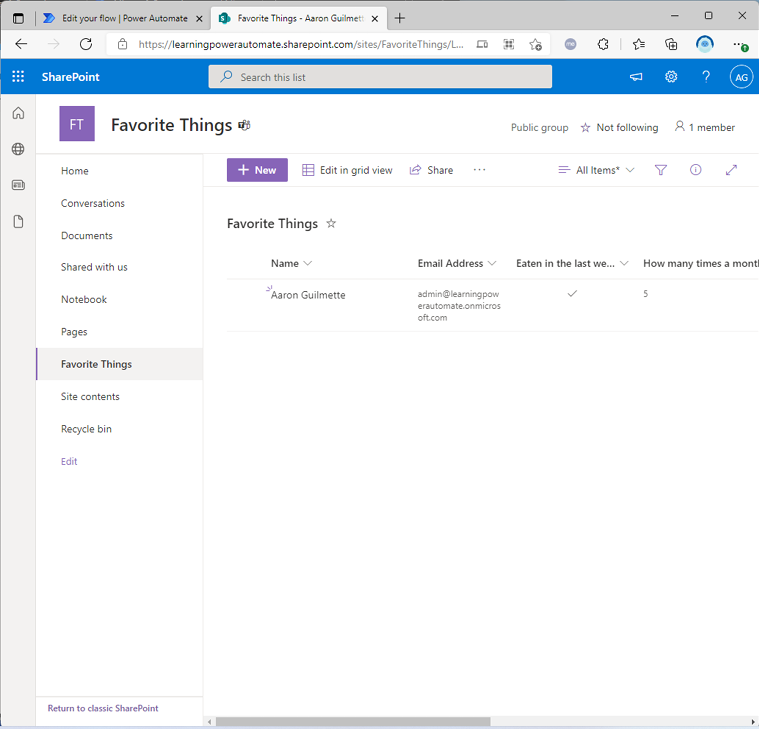Toggle Not following for this site
The image size is (759, 729).
coord(619,128)
